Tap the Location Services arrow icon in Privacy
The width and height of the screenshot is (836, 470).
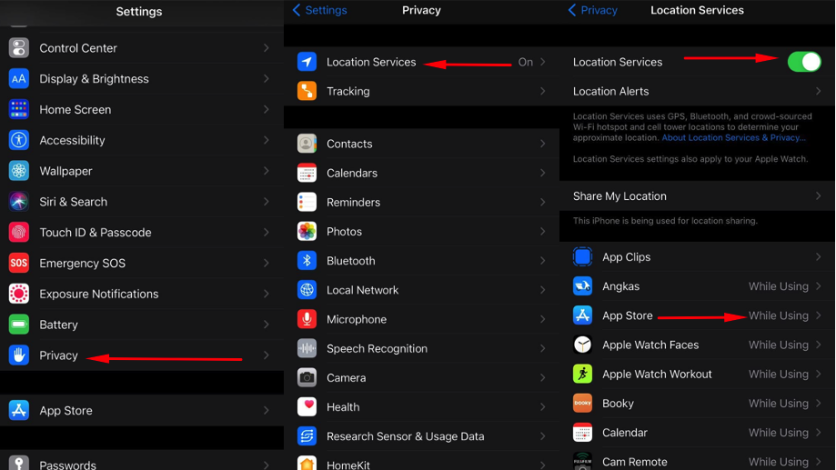pyautogui.click(x=307, y=62)
